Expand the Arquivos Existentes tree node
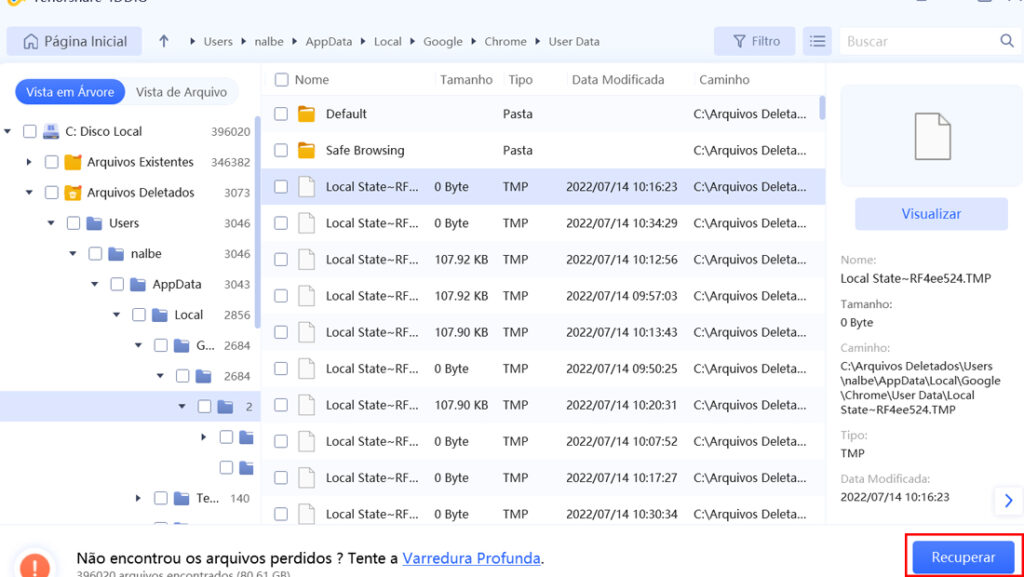The image size is (1024, 577). click(29, 162)
